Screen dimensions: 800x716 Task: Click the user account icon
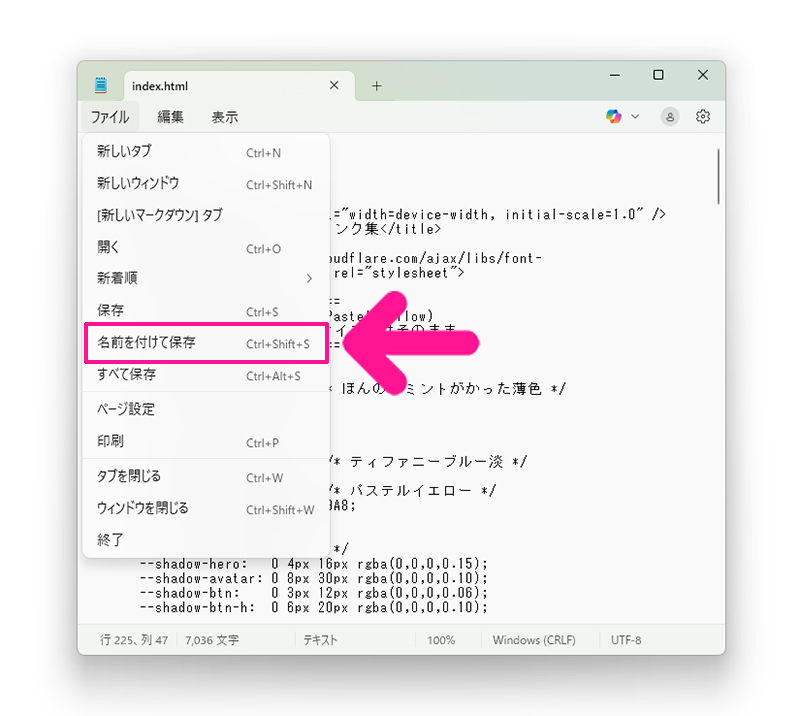click(670, 117)
